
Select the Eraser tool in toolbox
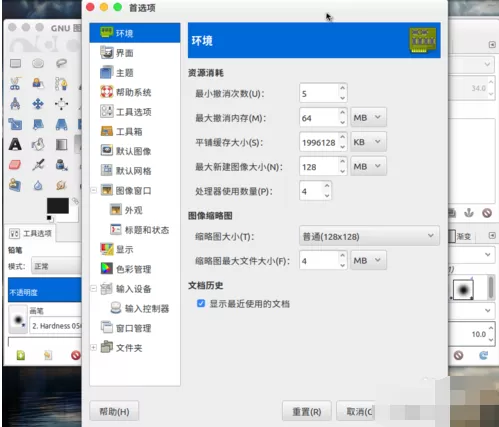(15, 165)
